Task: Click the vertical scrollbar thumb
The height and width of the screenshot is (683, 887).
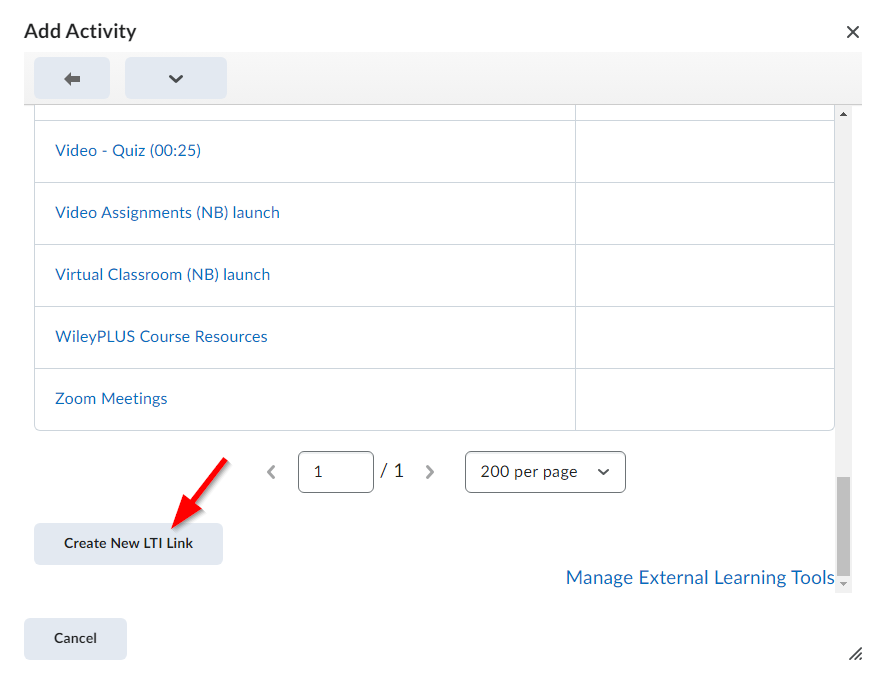Action: tap(843, 525)
